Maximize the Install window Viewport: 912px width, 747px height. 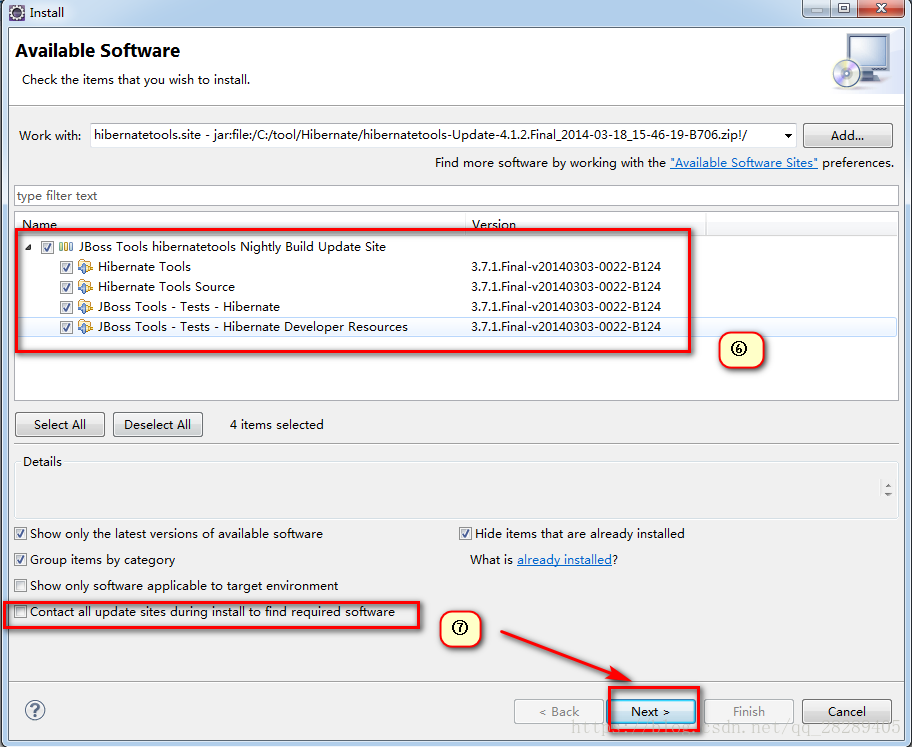click(844, 8)
